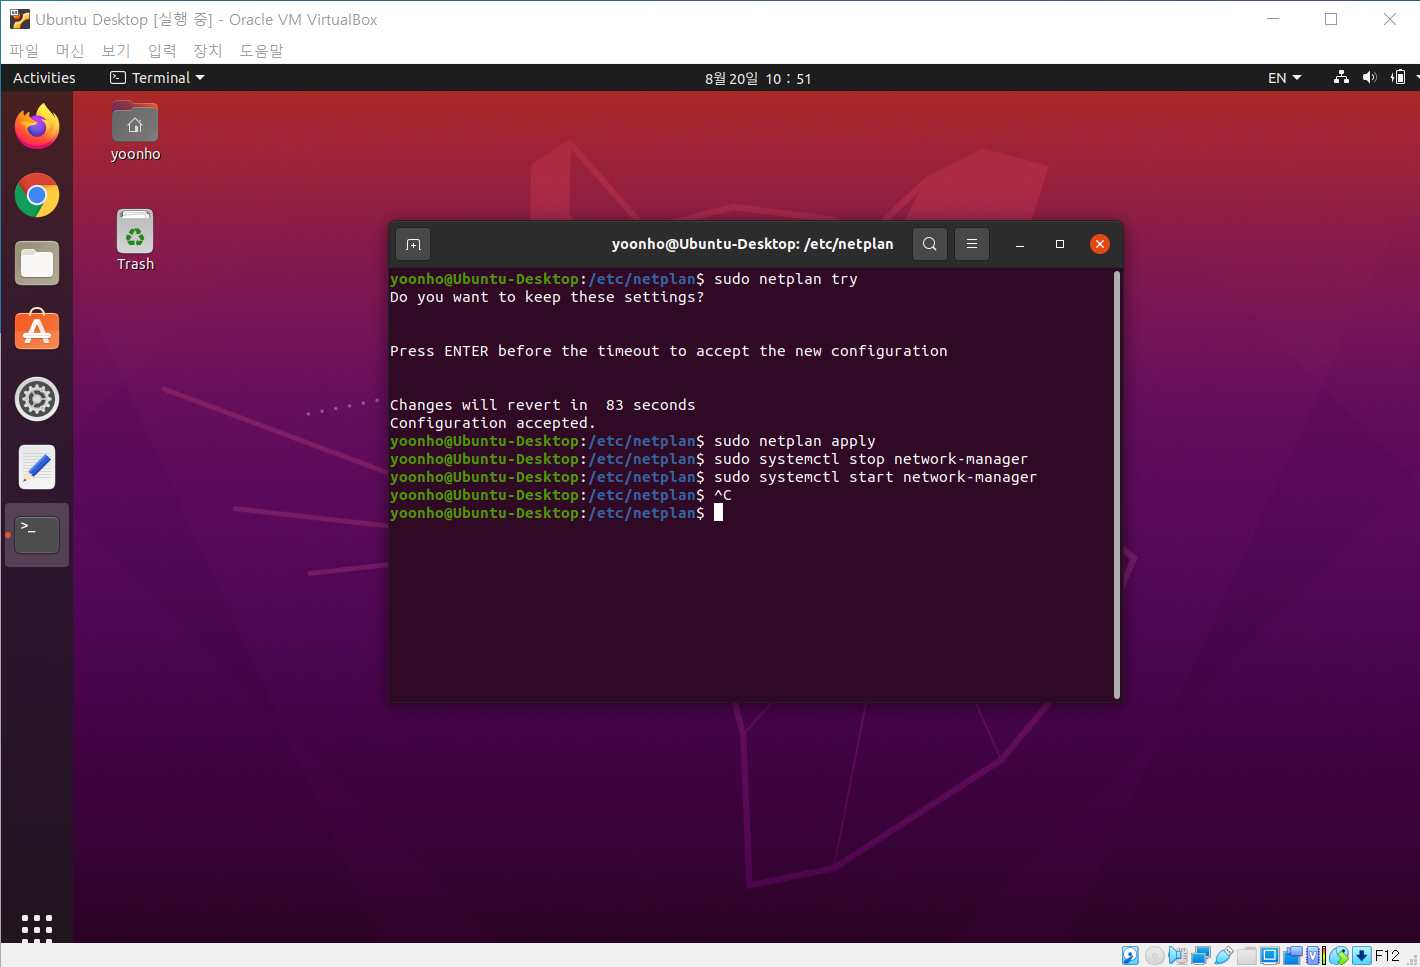The width and height of the screenshot is (1420, 967).
Task: Click VirtualBox network adapters status icon
Action: pos(1201,955)
